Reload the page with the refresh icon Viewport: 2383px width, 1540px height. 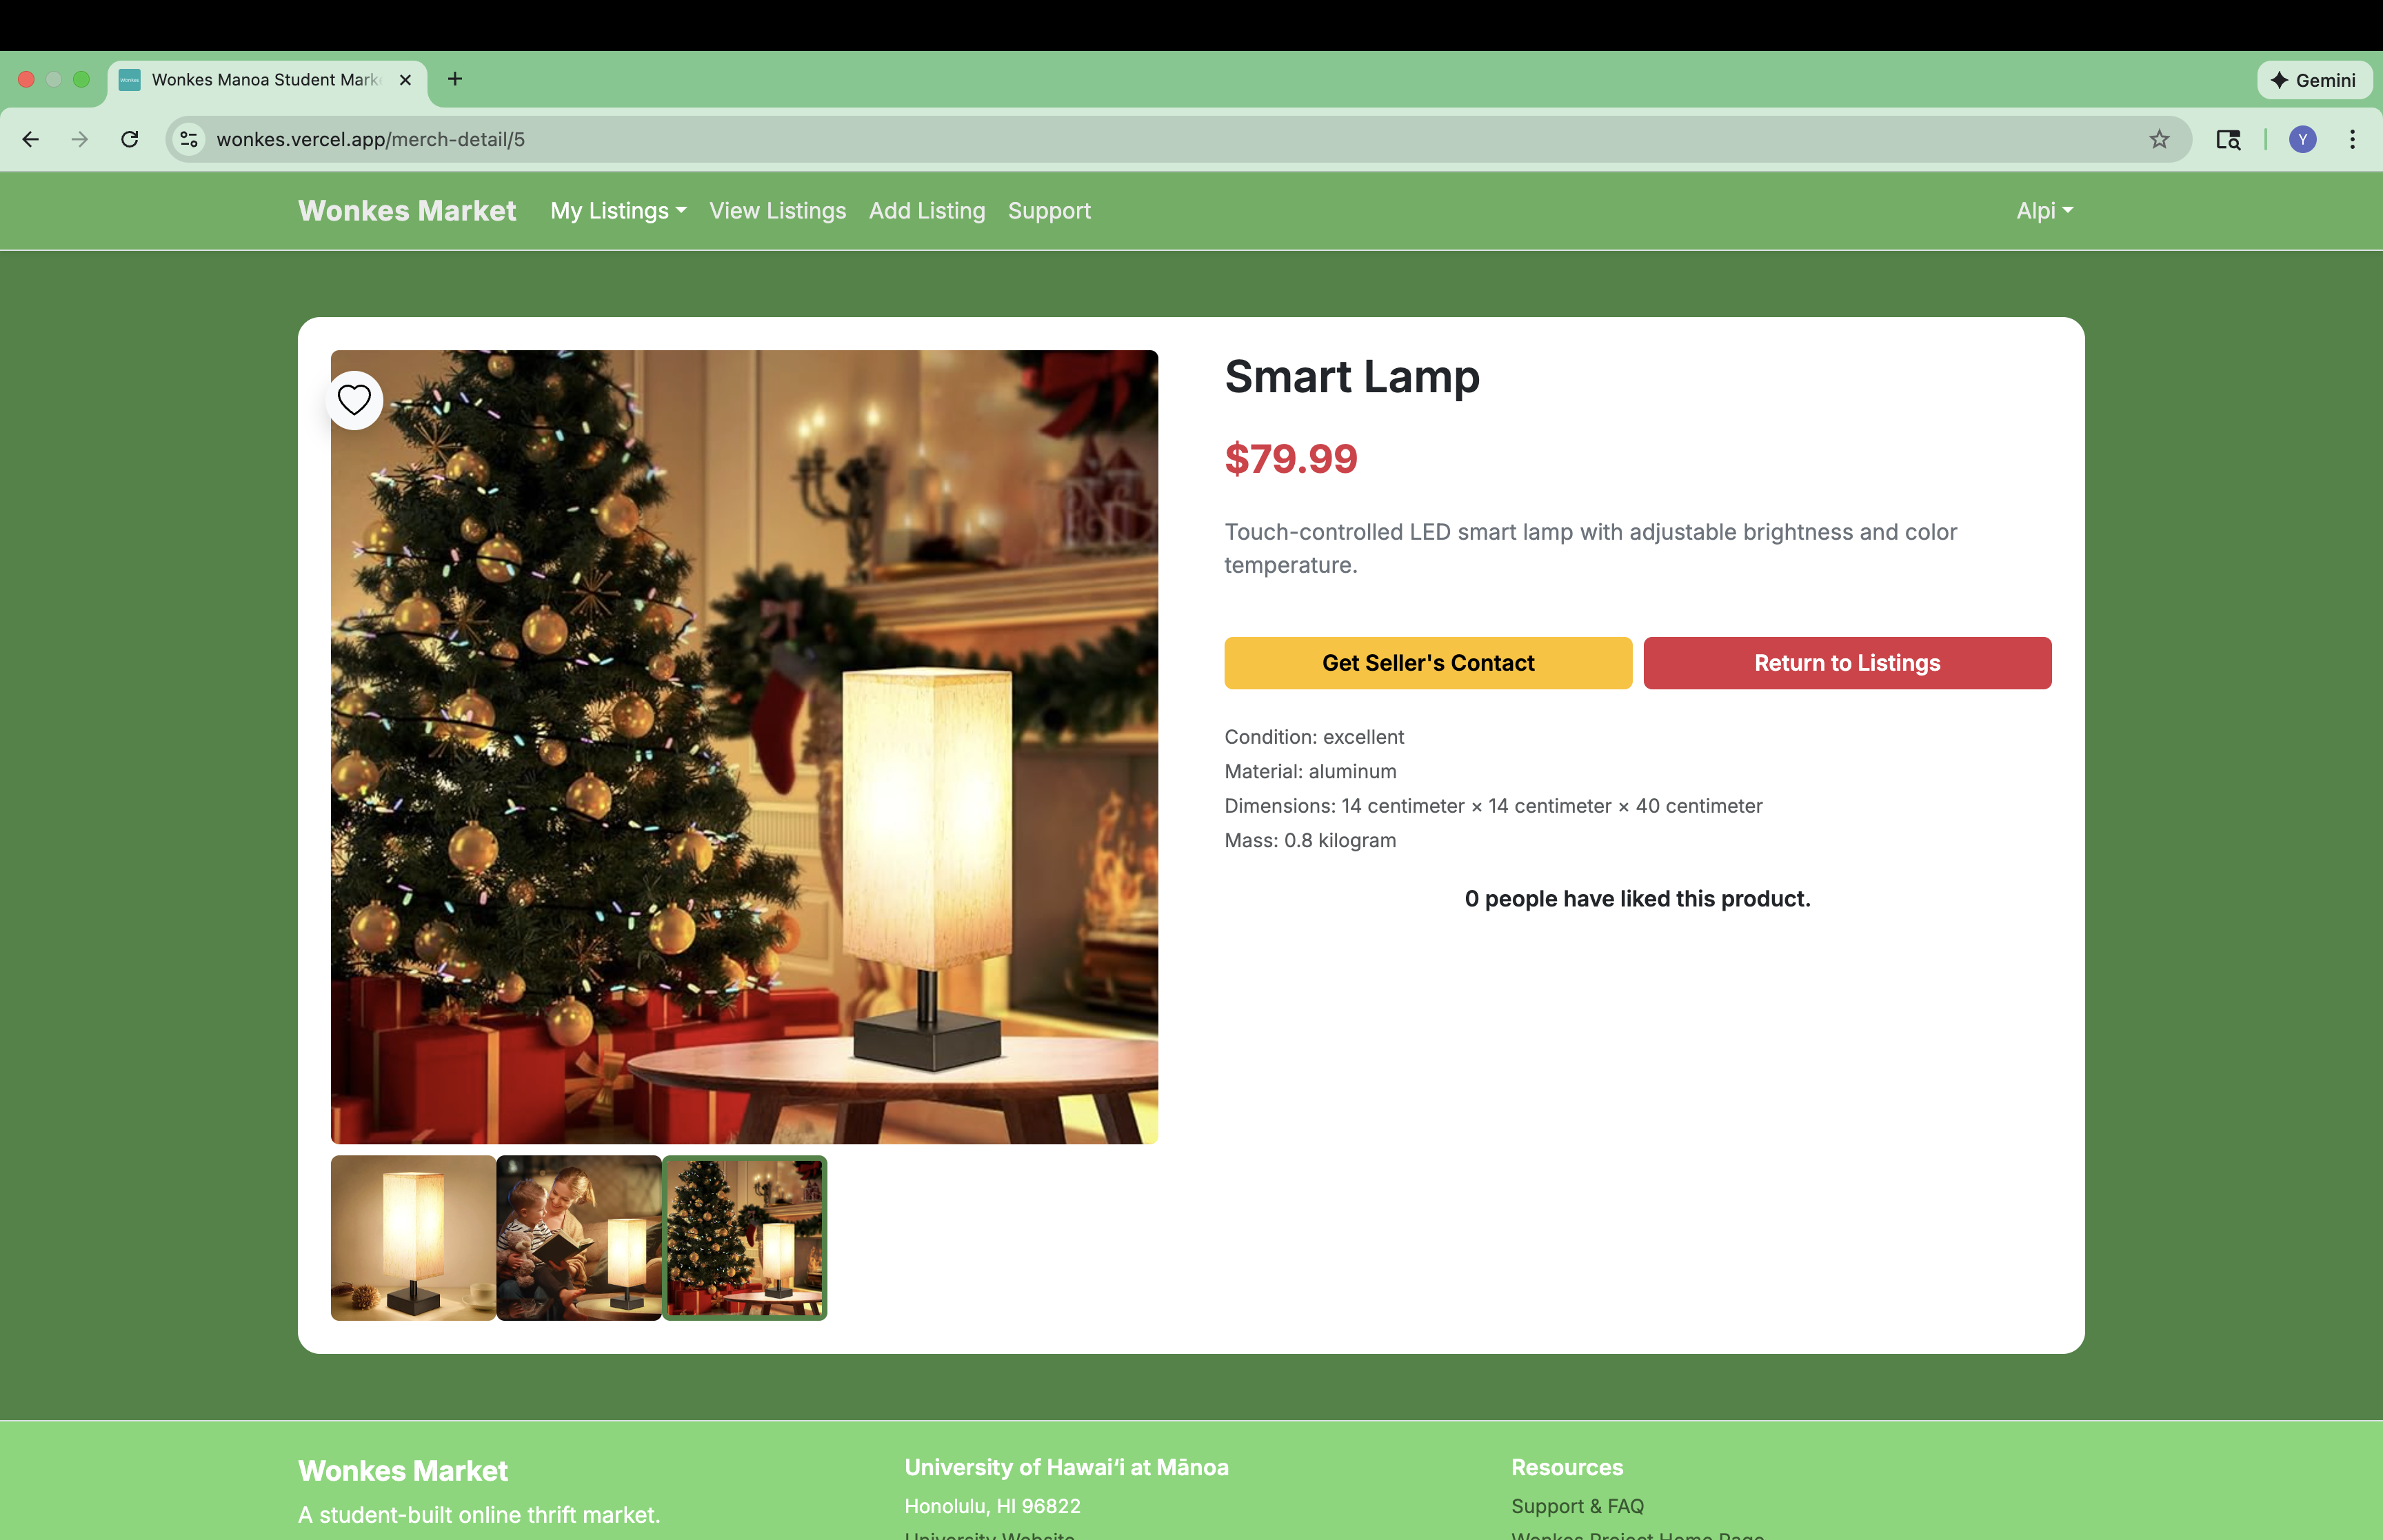(130, 139)
